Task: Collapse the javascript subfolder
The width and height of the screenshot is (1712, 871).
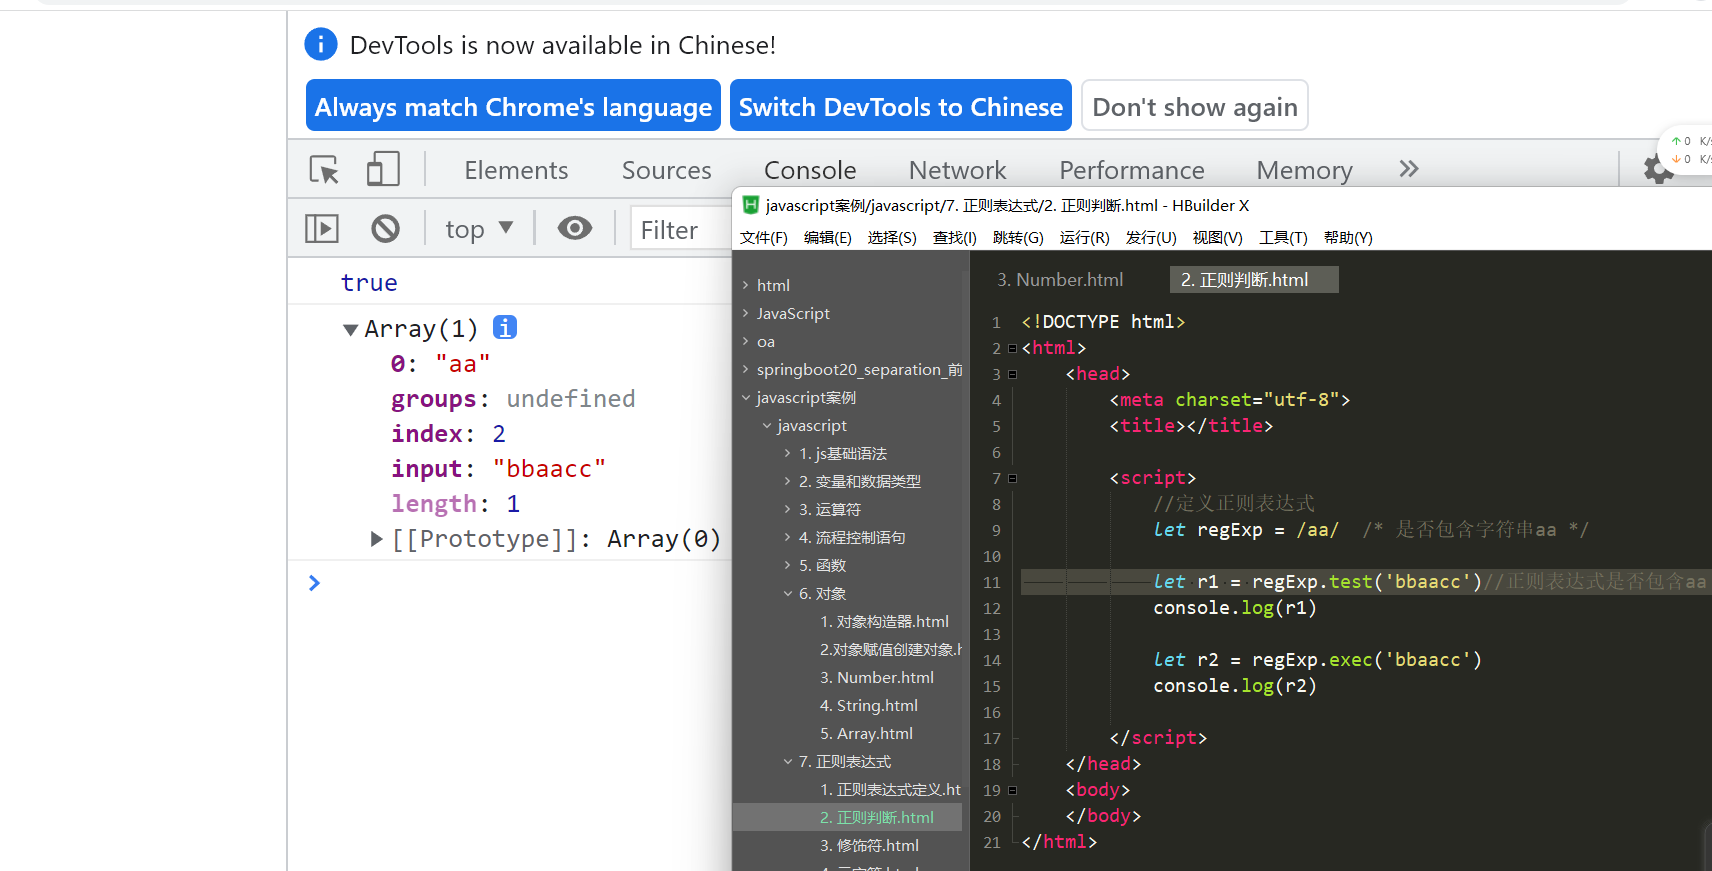Action: pyautogui.click(x=767, y=425)
